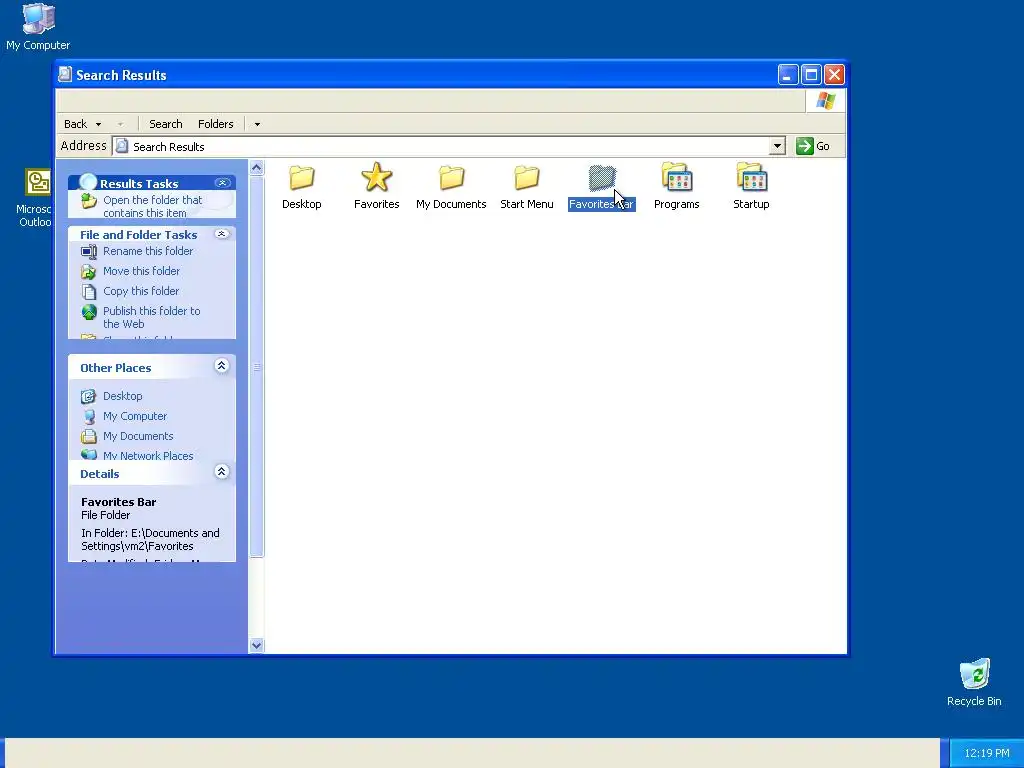The image size is (1024, 768).
Task: Click Publish this folder to the Web
Action: pos(152,317)
